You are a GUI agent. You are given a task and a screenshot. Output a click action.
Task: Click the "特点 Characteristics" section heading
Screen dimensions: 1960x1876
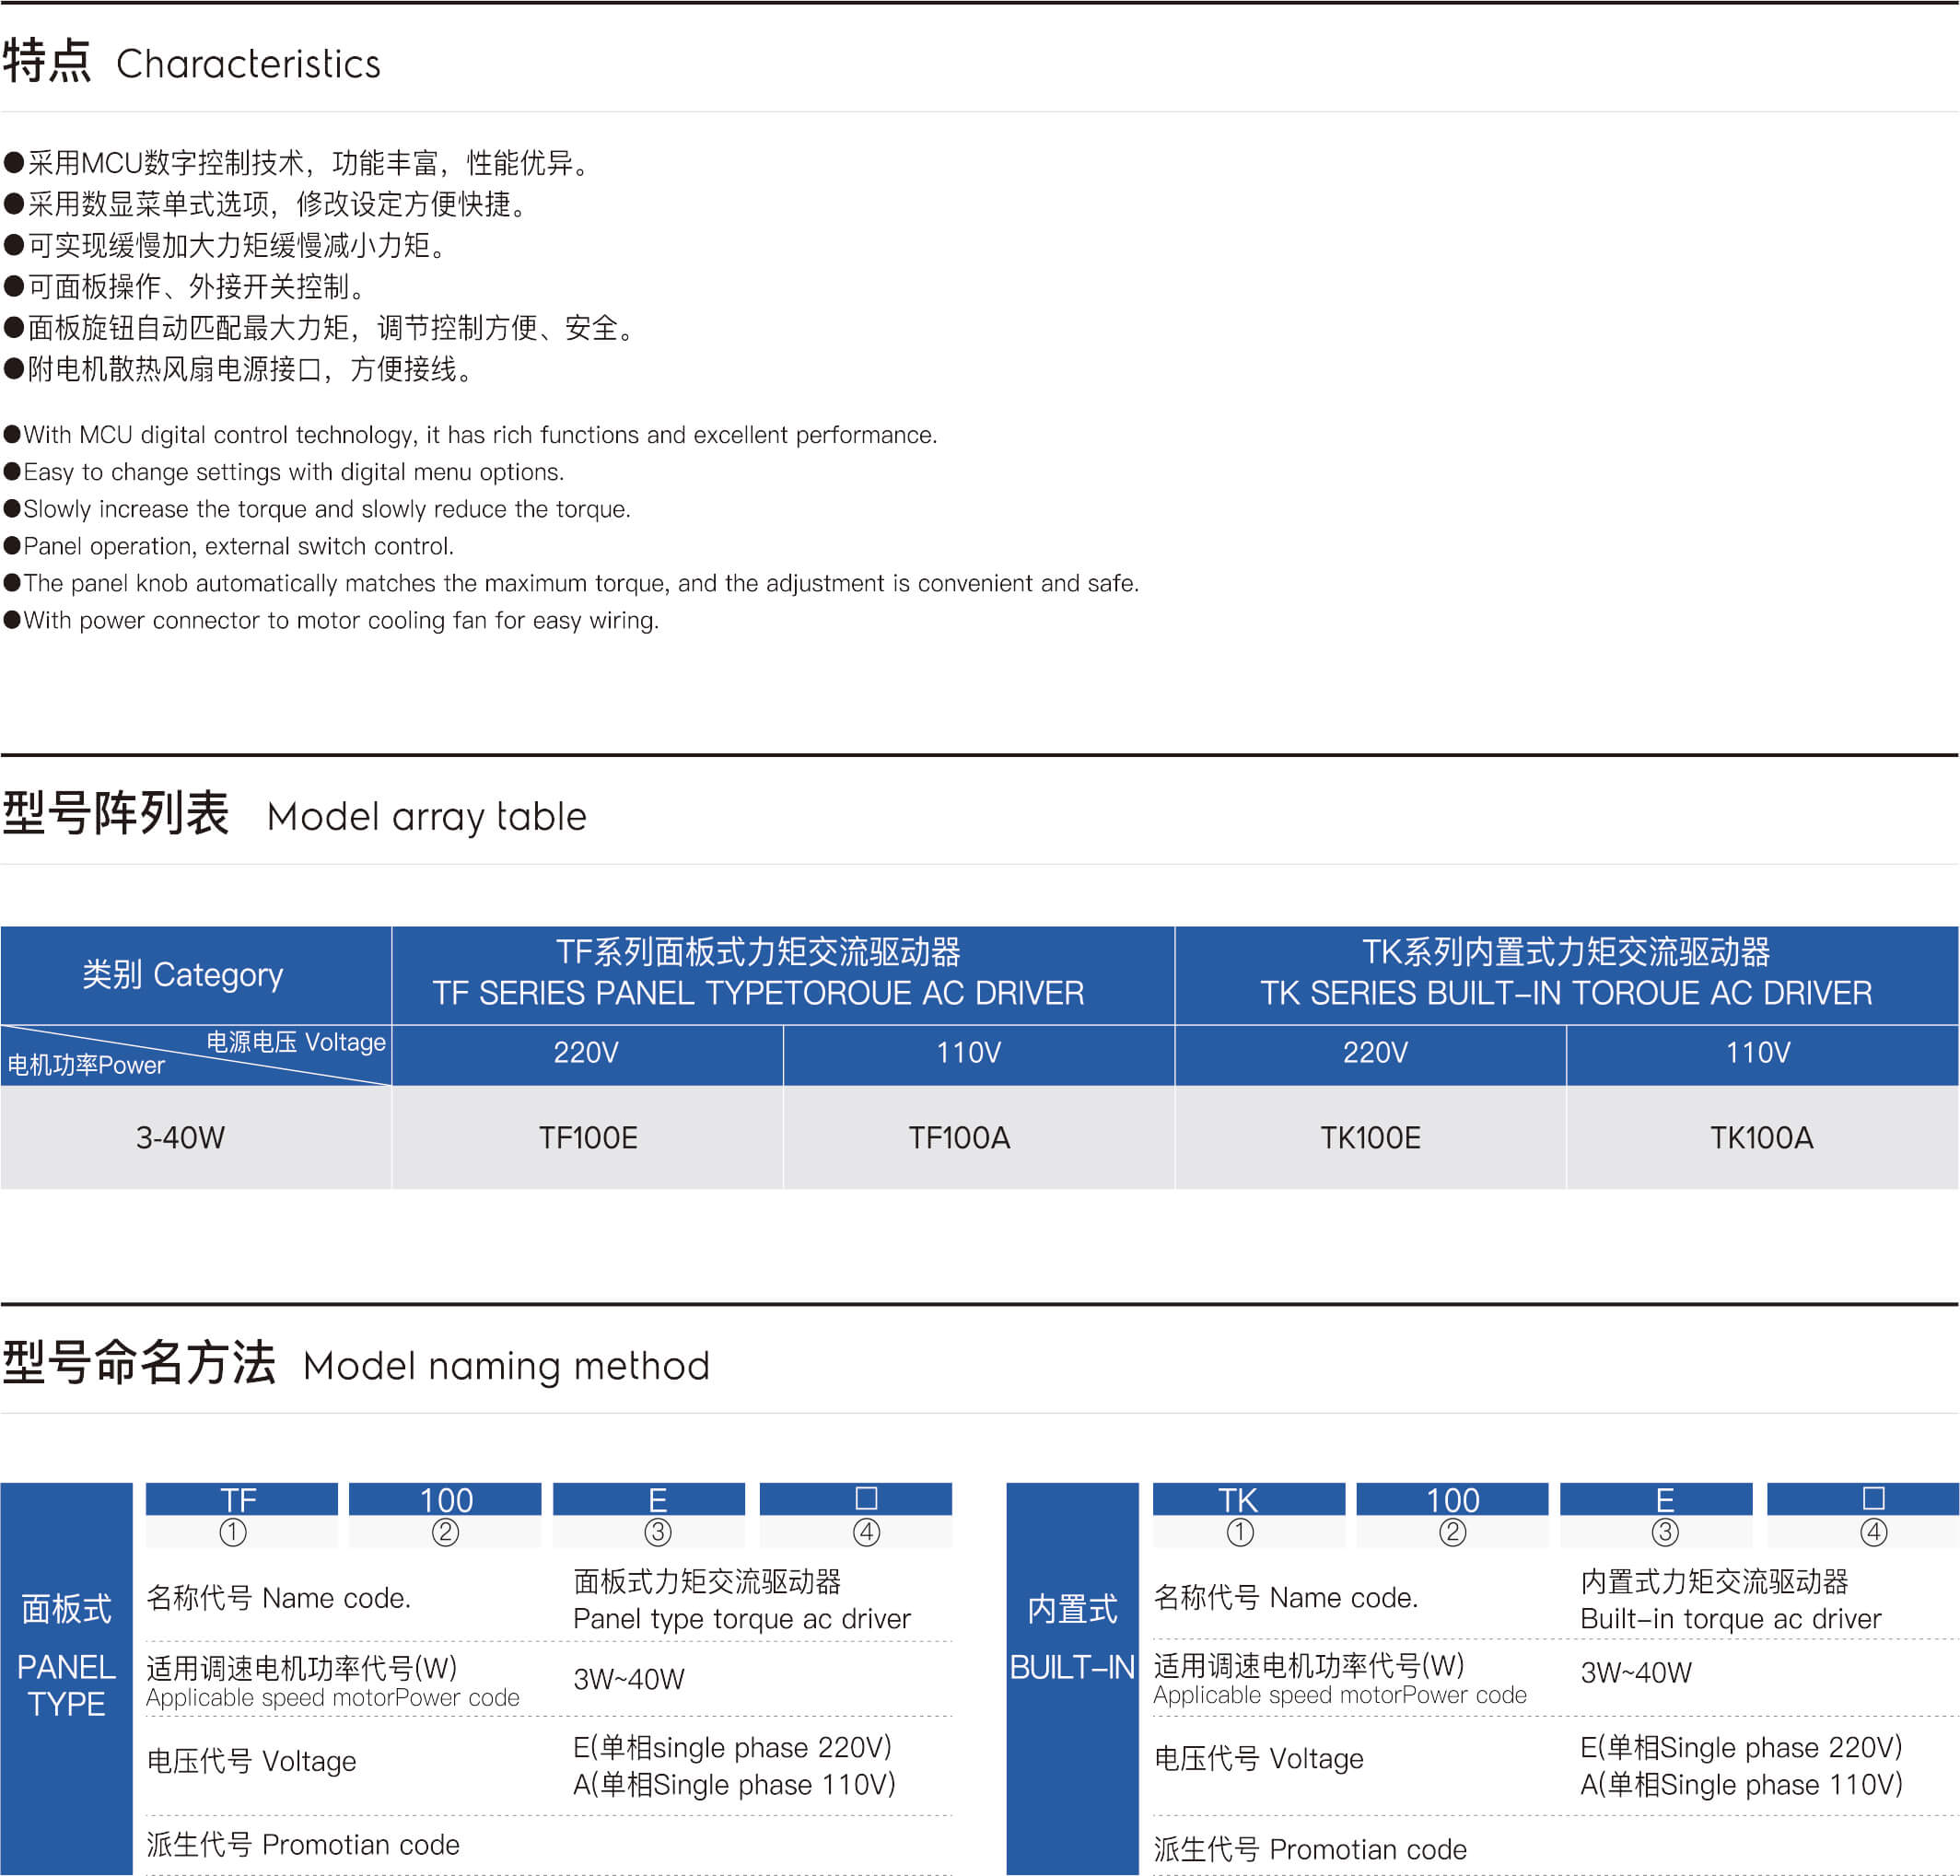pyautogui.click(x=191, y=62)
